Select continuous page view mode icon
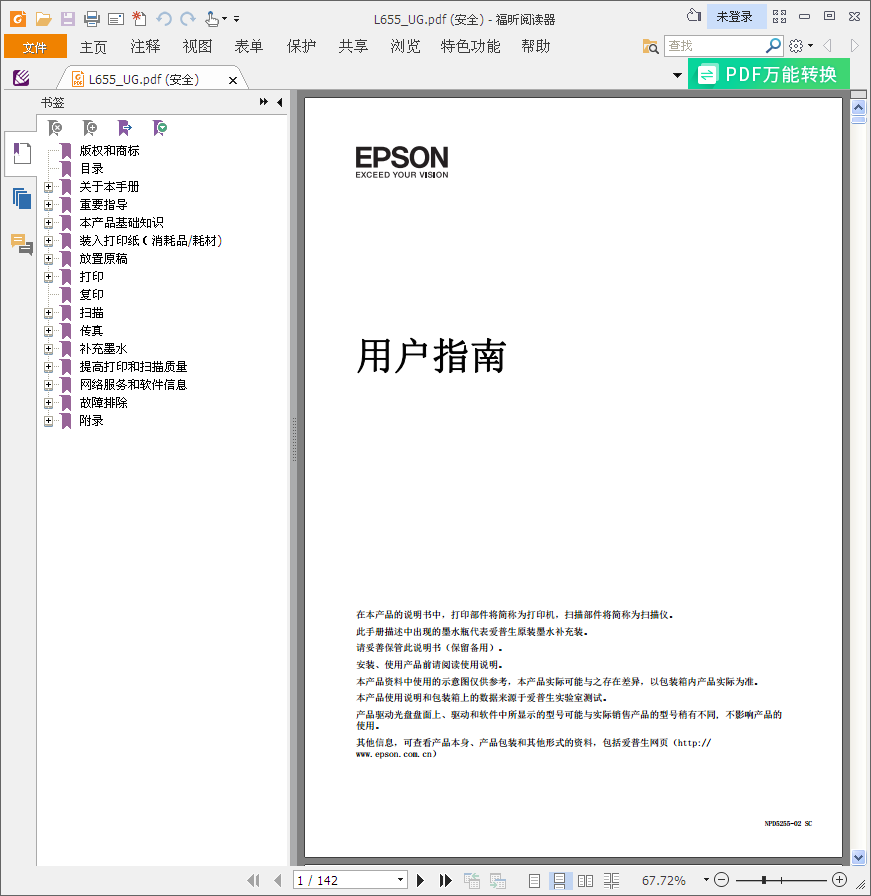Viewport: 871px width, 896px height. pyautogui.click(x=560, y=881)
